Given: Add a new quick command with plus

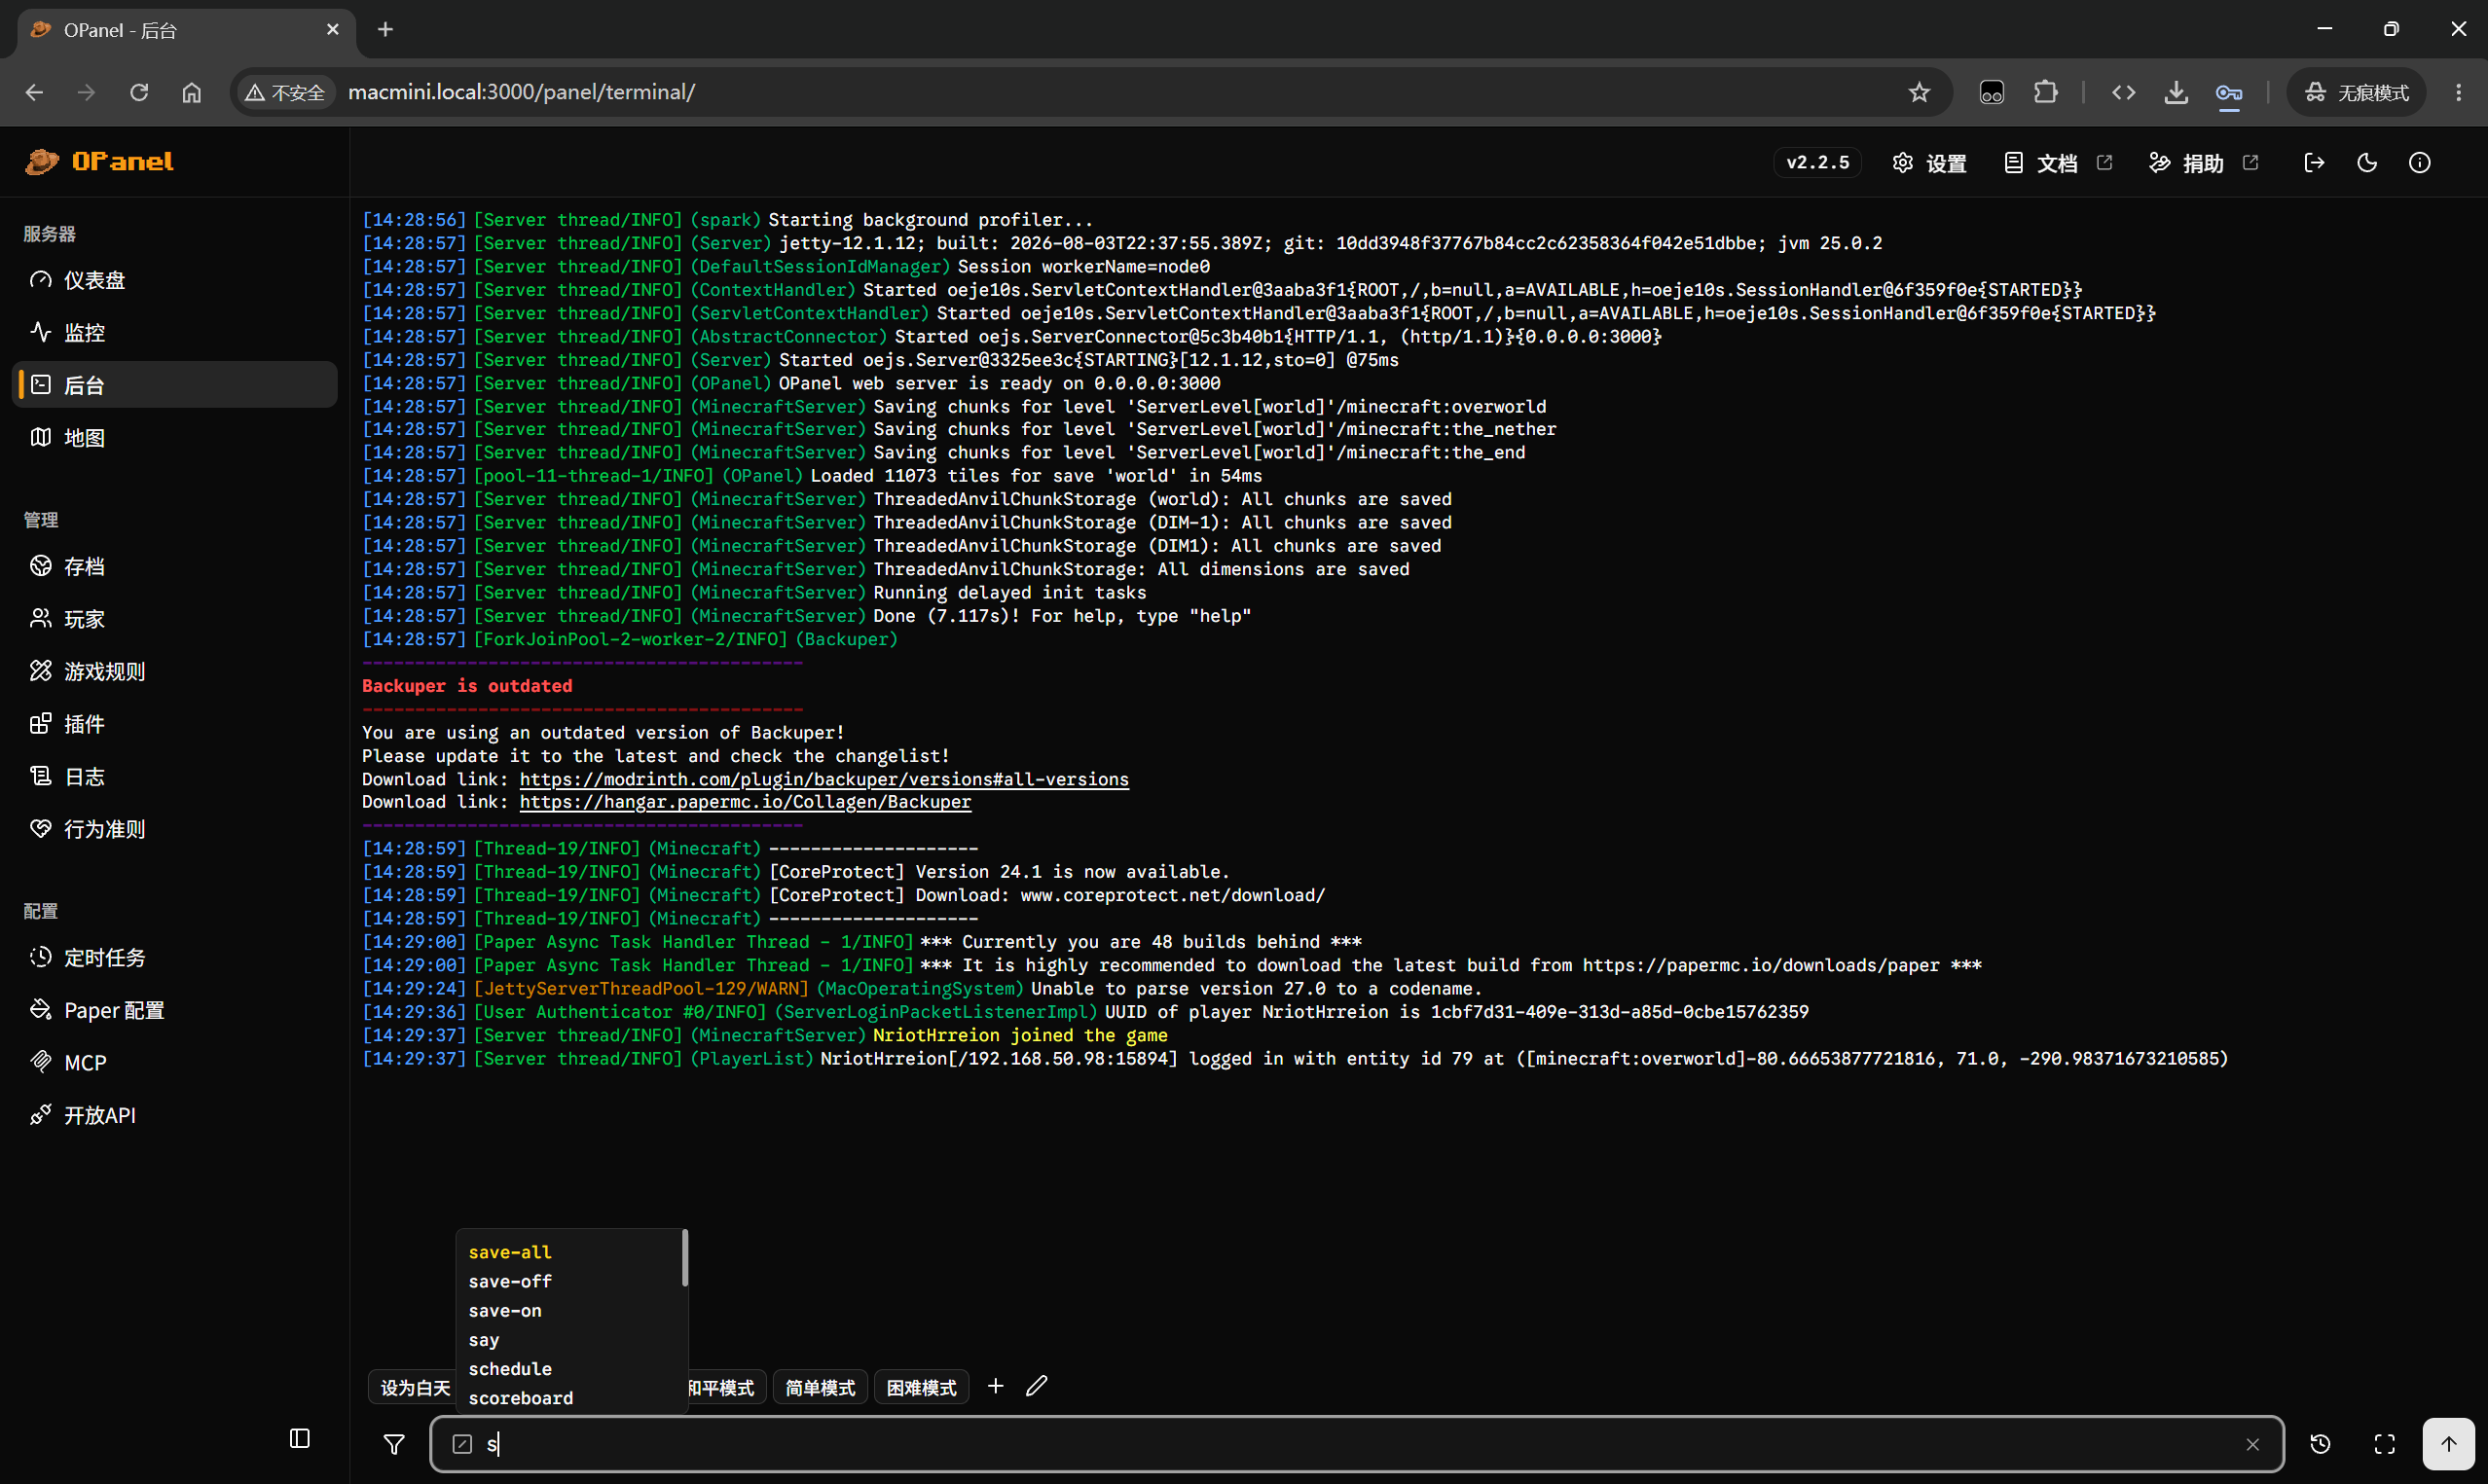Looking at the screenshot, I should 995,1386.
